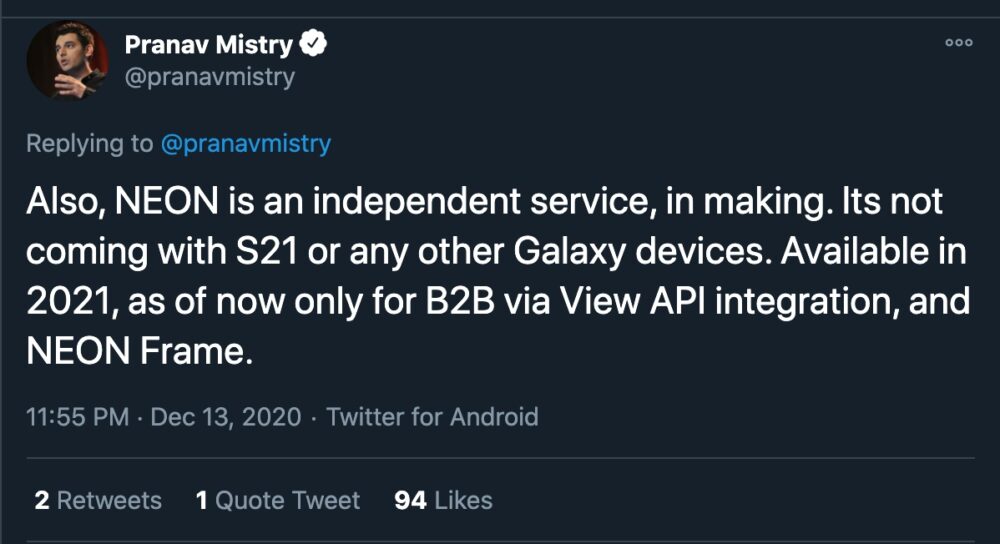Click the Dec 13, 2020 date

225,416
